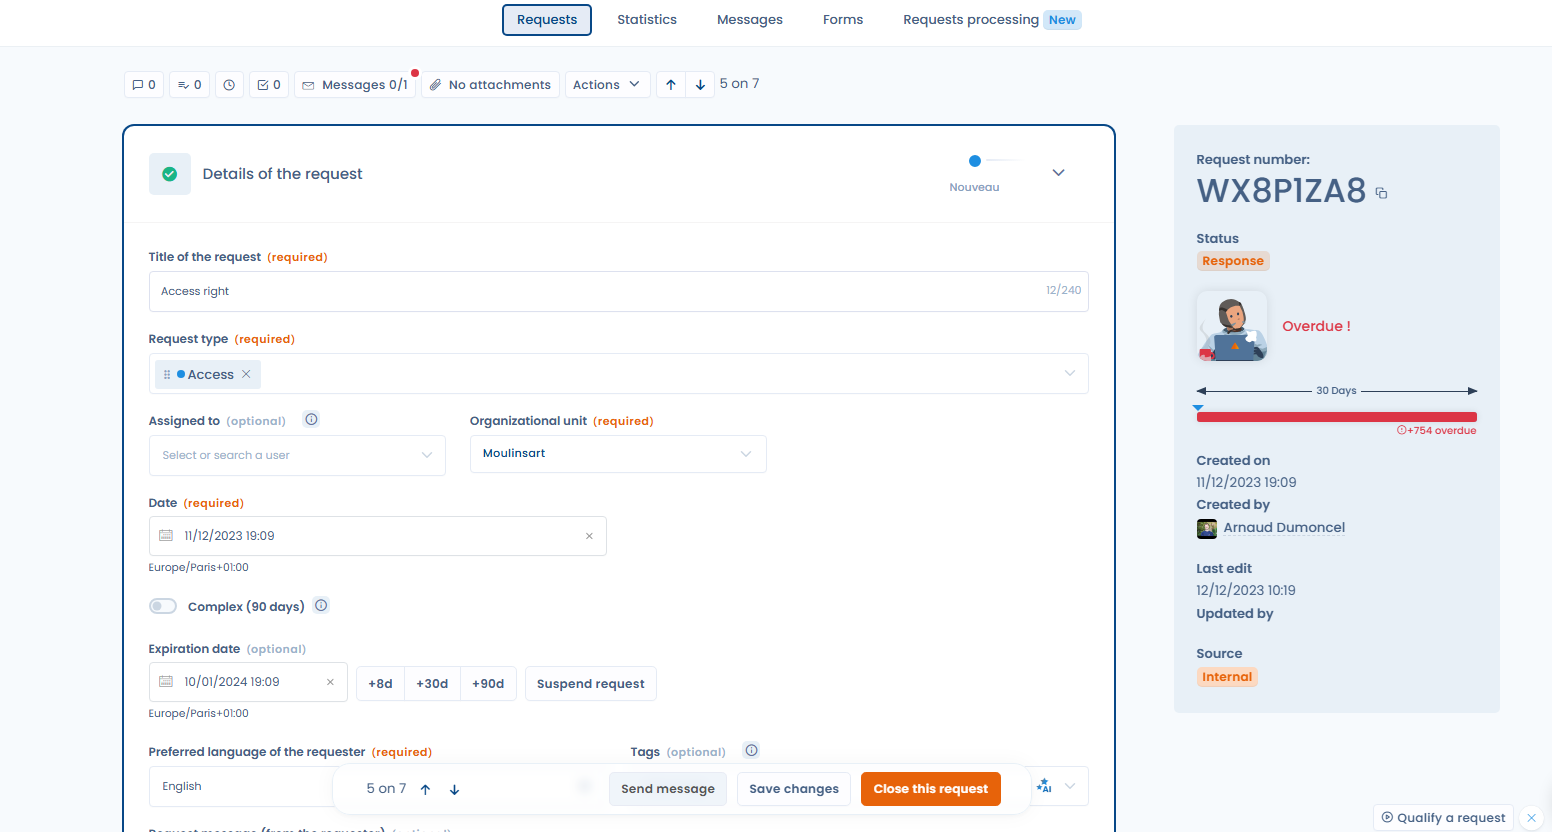Open the comments panel icon

point(143,84)
